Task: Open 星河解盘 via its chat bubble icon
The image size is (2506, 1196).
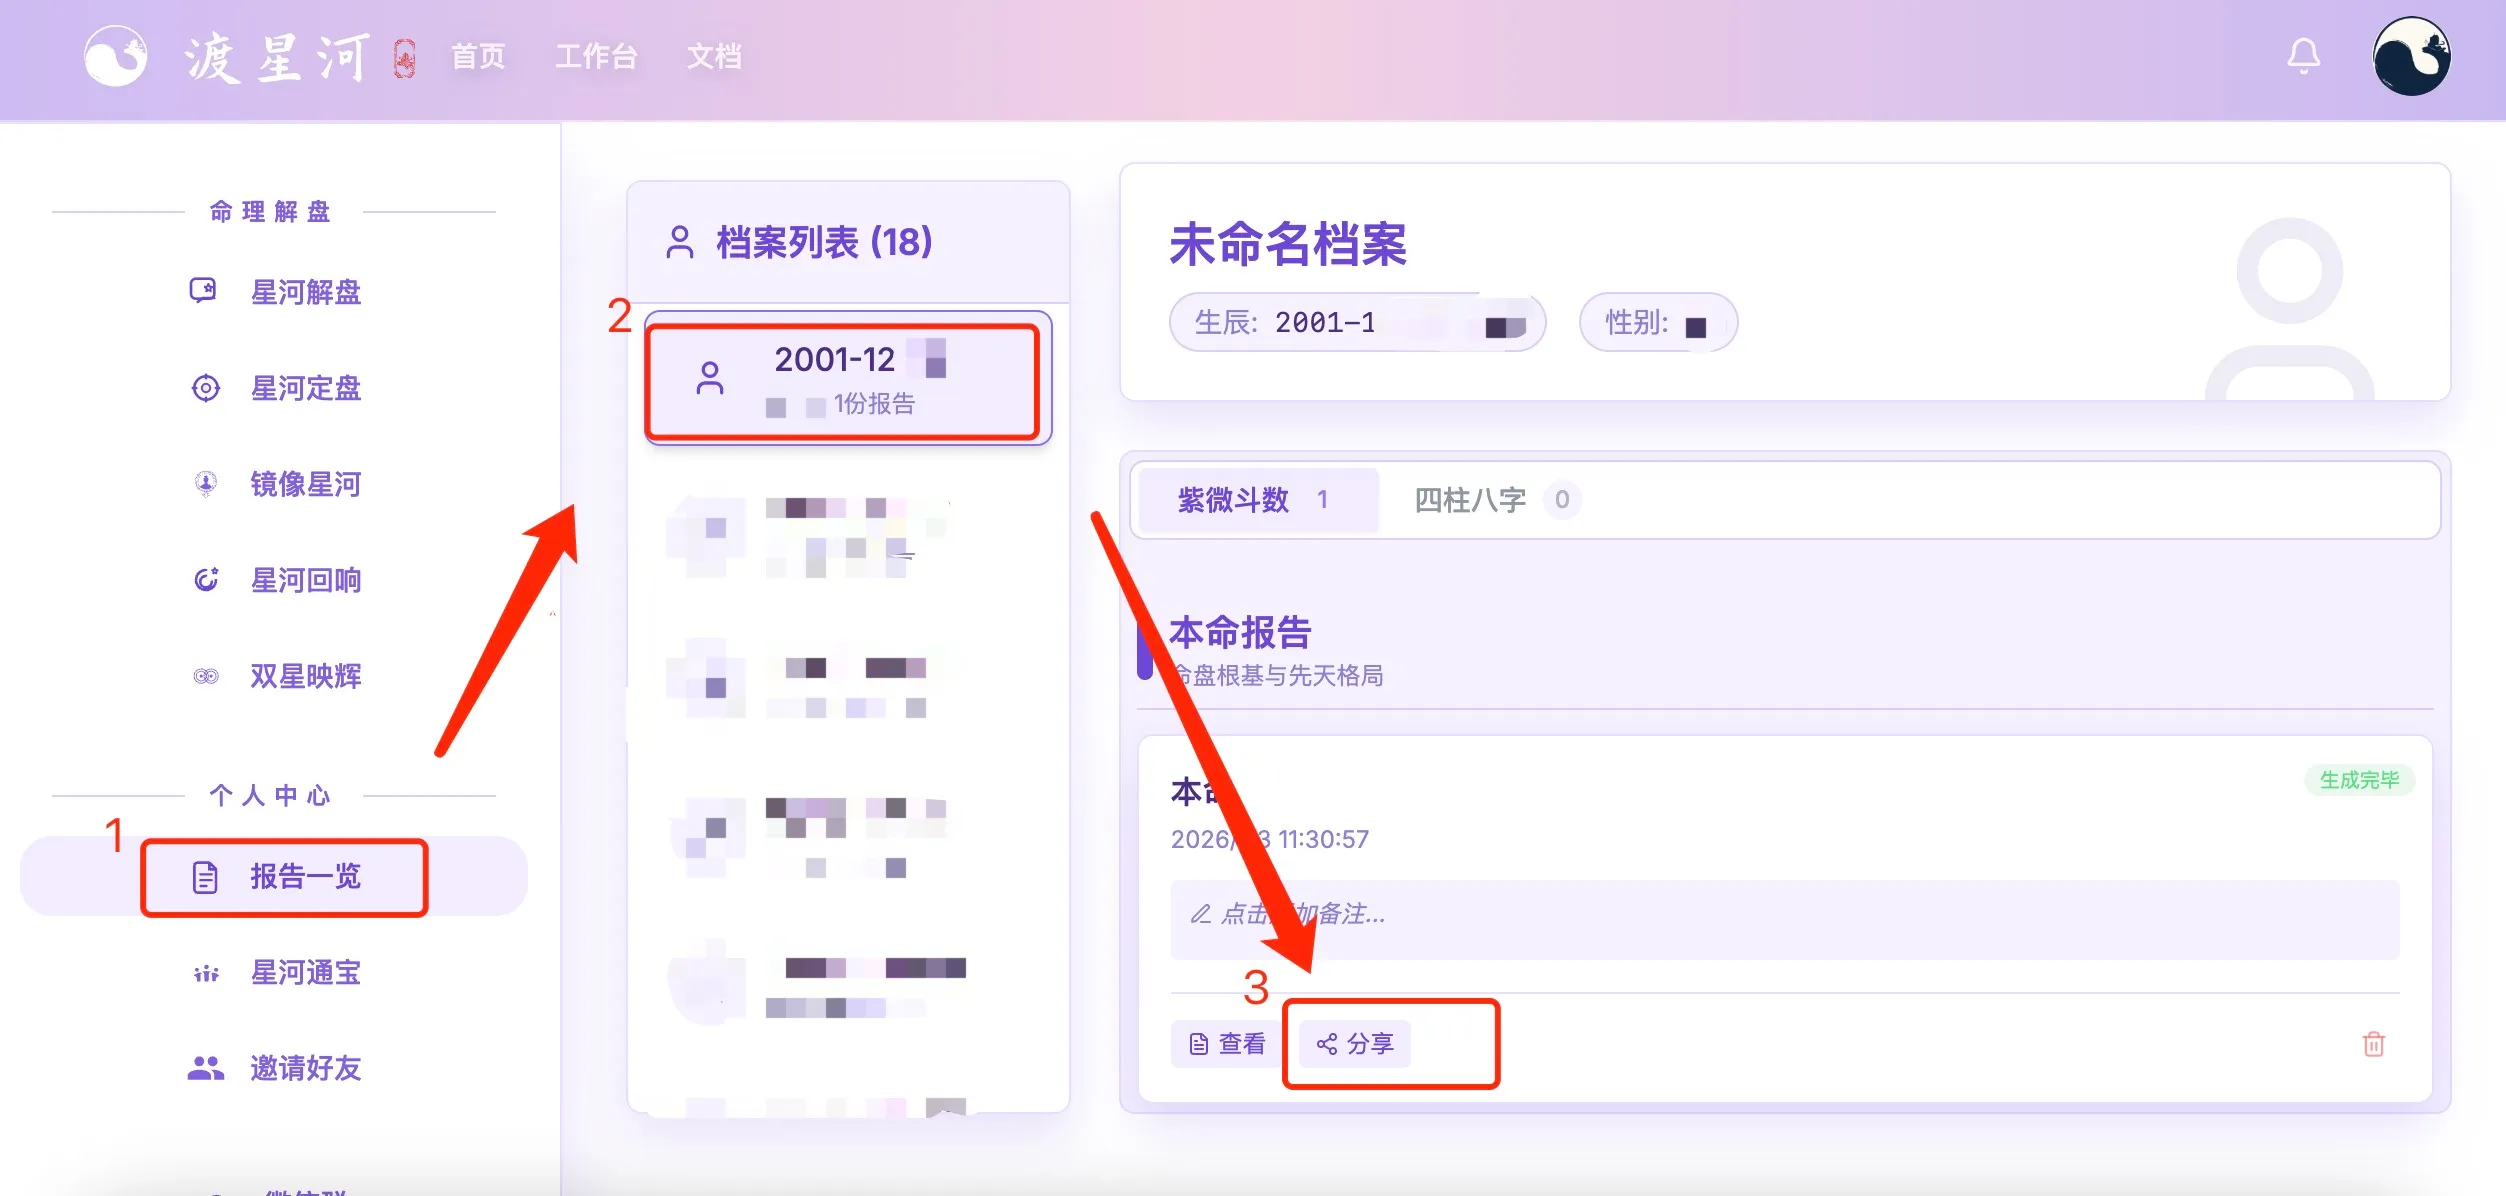Action: pos(205,291)
